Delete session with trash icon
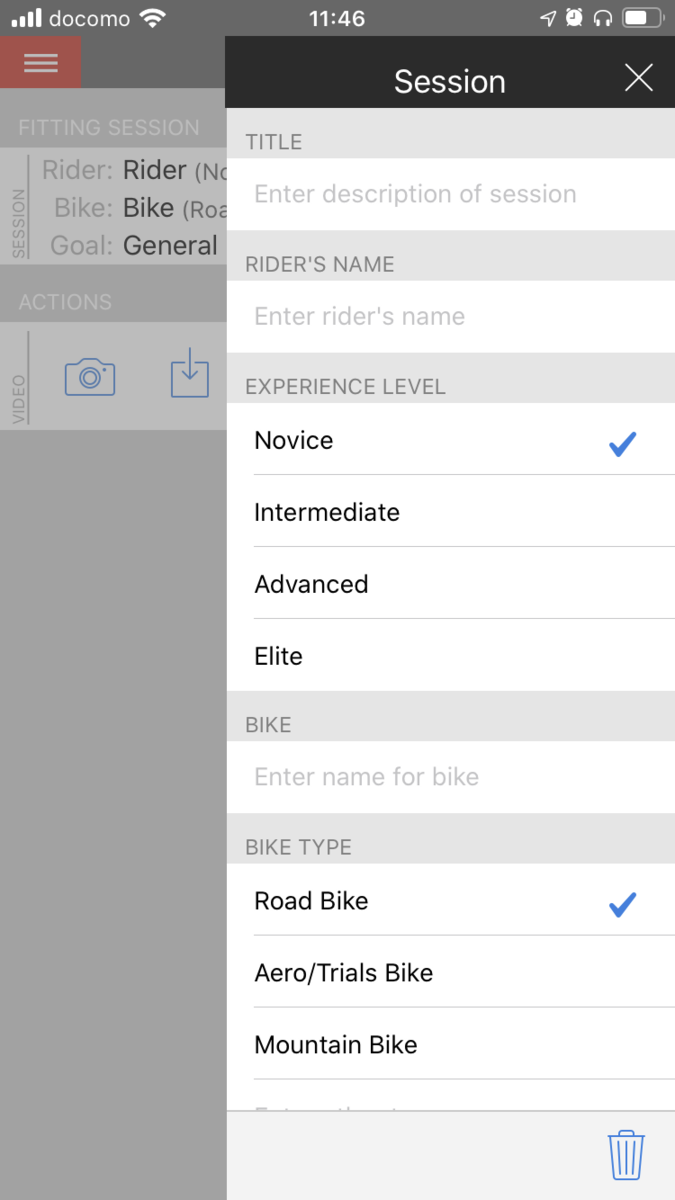Screen dimensions: 675x1200 coord(626,1155)
